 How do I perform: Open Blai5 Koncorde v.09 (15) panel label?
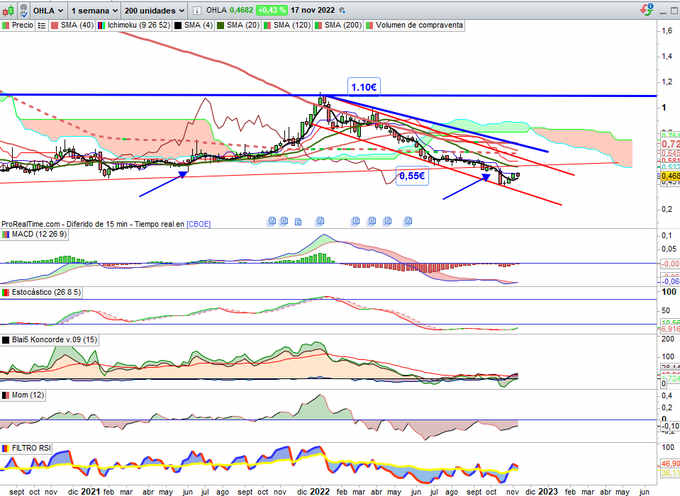[x=50, y=340]
